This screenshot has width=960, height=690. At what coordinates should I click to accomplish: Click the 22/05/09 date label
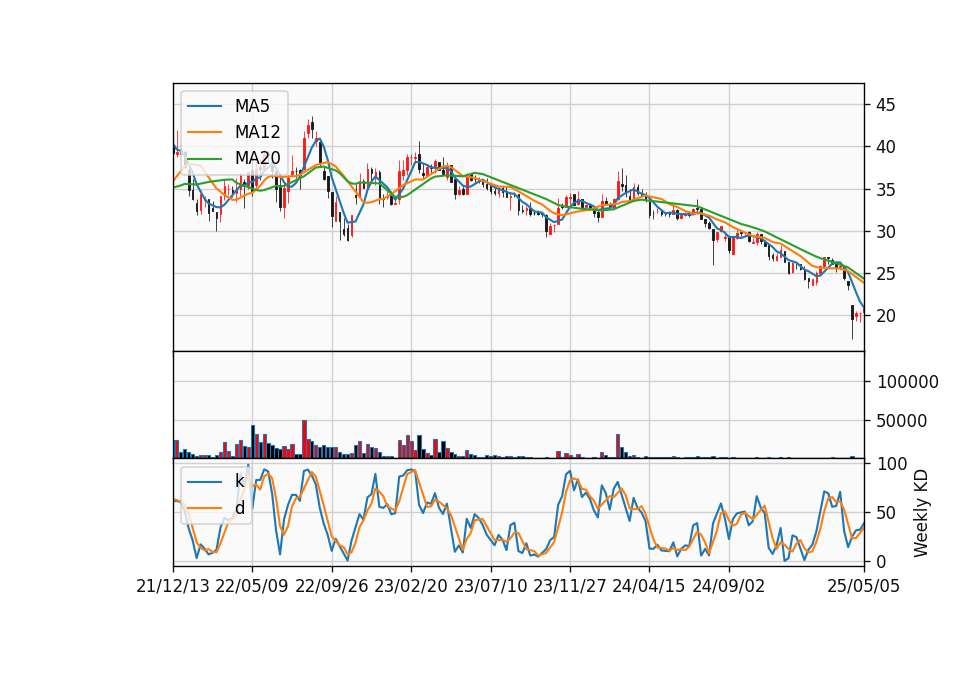[x=252, y=587]
